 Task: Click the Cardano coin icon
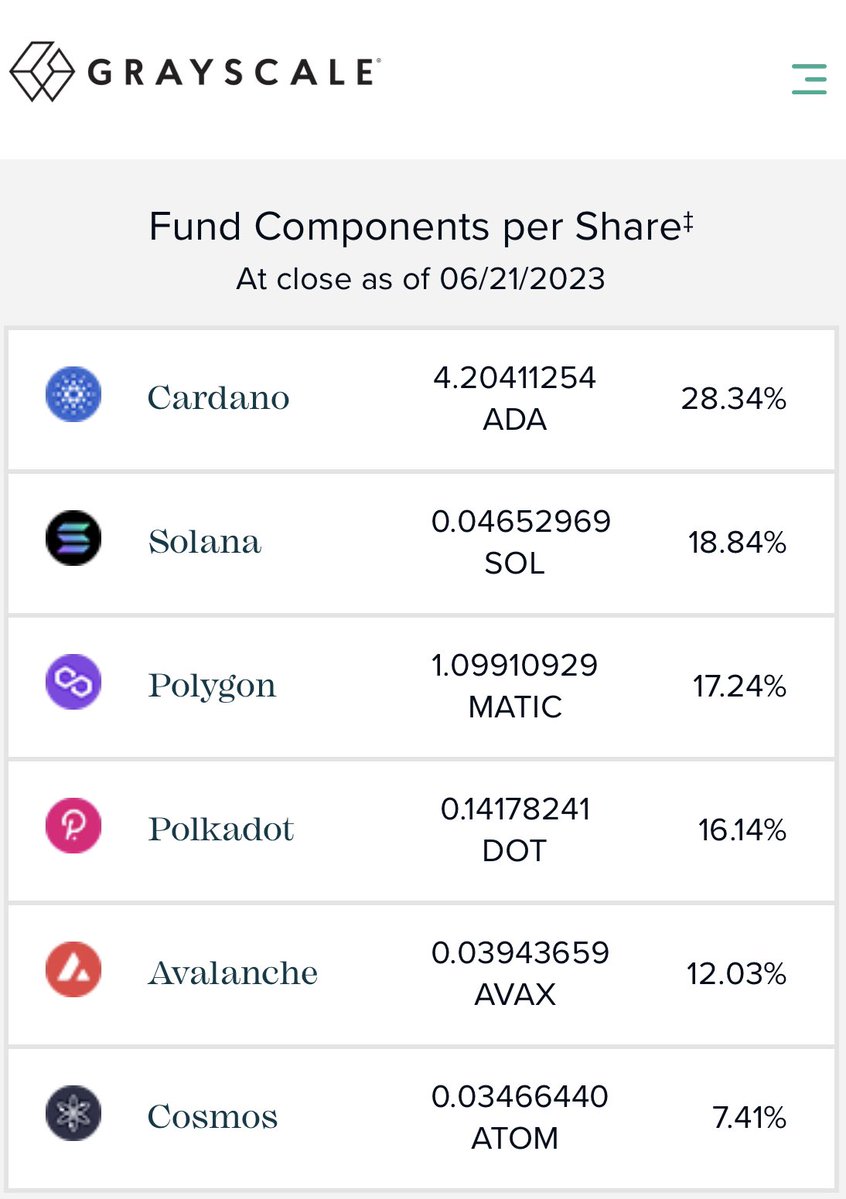click(73, 394)
